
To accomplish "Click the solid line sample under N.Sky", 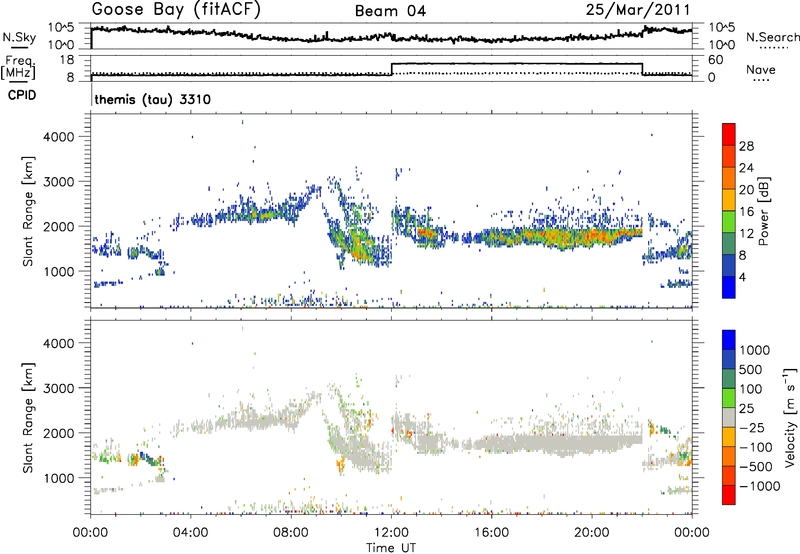I will tap(19, 48).
